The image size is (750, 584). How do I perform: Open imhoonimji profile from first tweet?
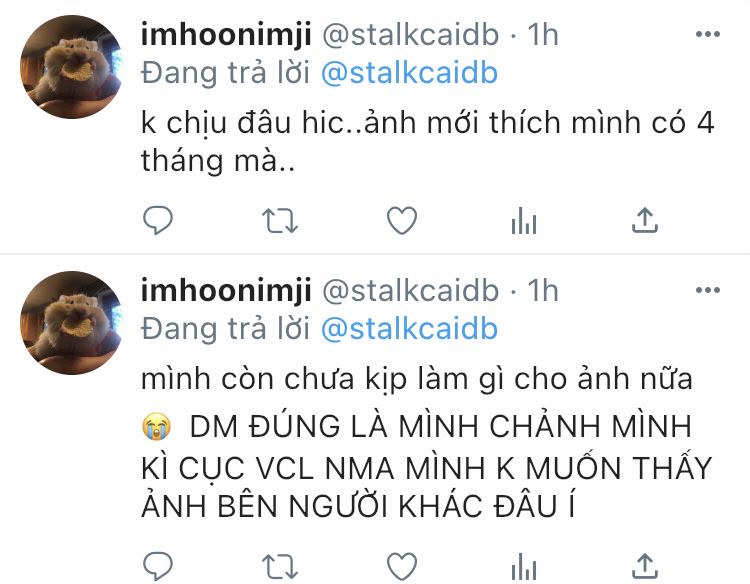click(x=226, y=35)
